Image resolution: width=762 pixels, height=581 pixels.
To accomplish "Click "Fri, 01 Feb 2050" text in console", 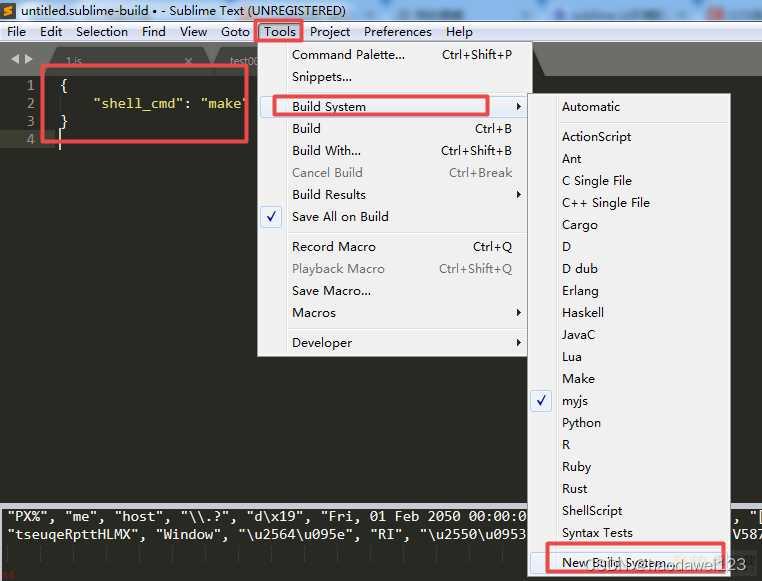I will coord(390,516).
